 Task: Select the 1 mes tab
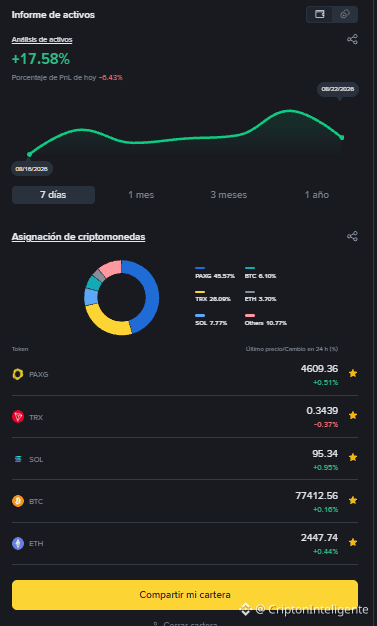coord(141,195)
